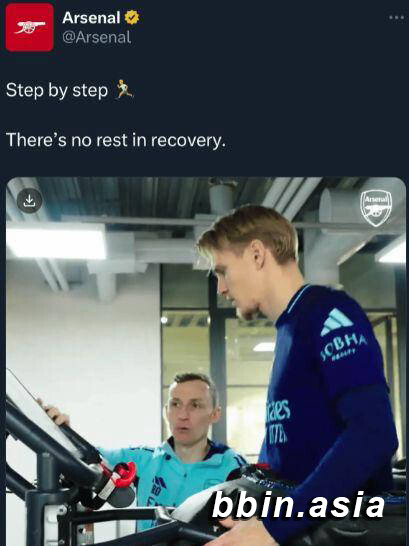Click the "Step by step" tweet text
This screenshot has height=546, width=409.
click(x=57, y=91)
